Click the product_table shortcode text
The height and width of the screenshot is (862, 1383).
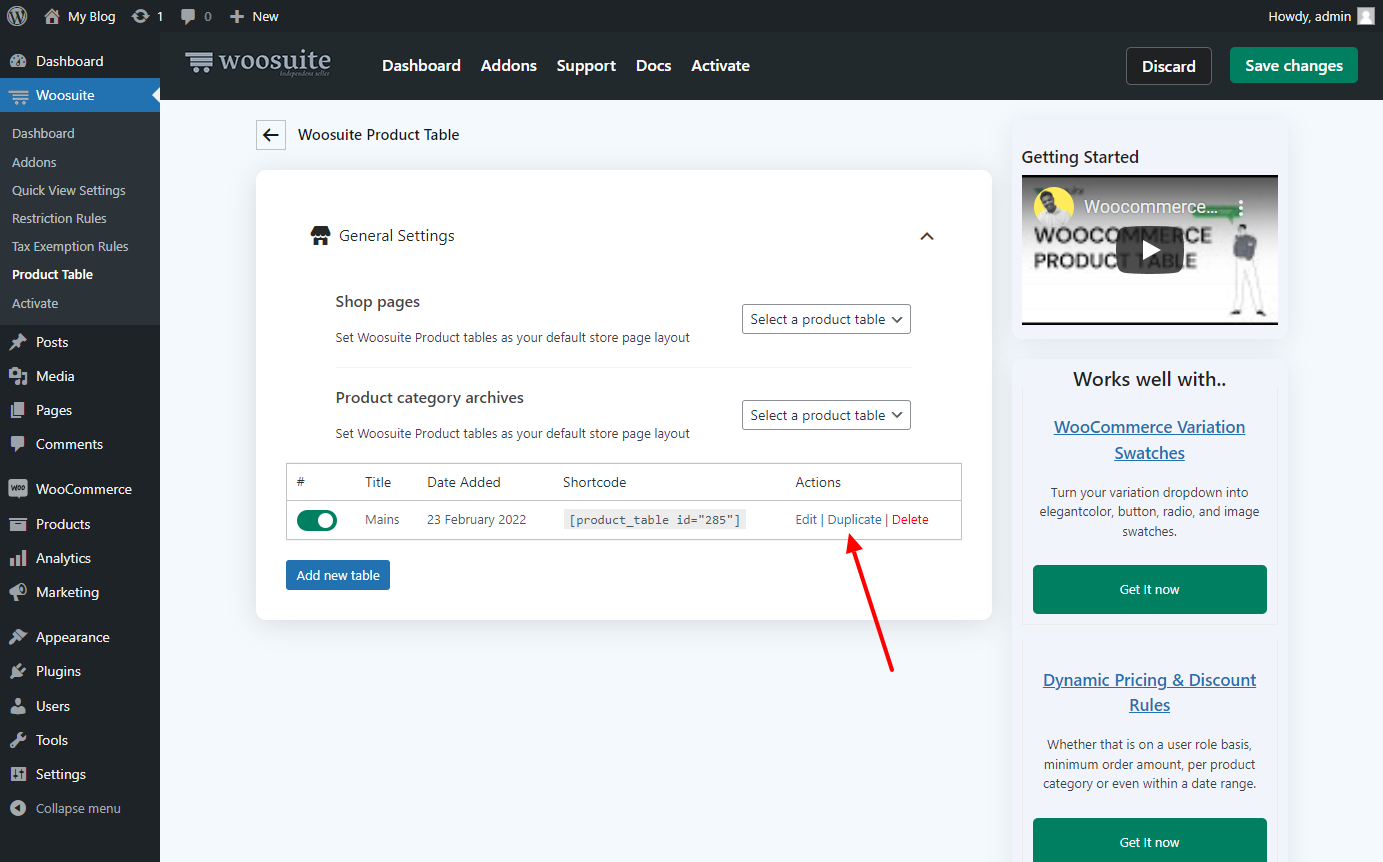(655, 520)
